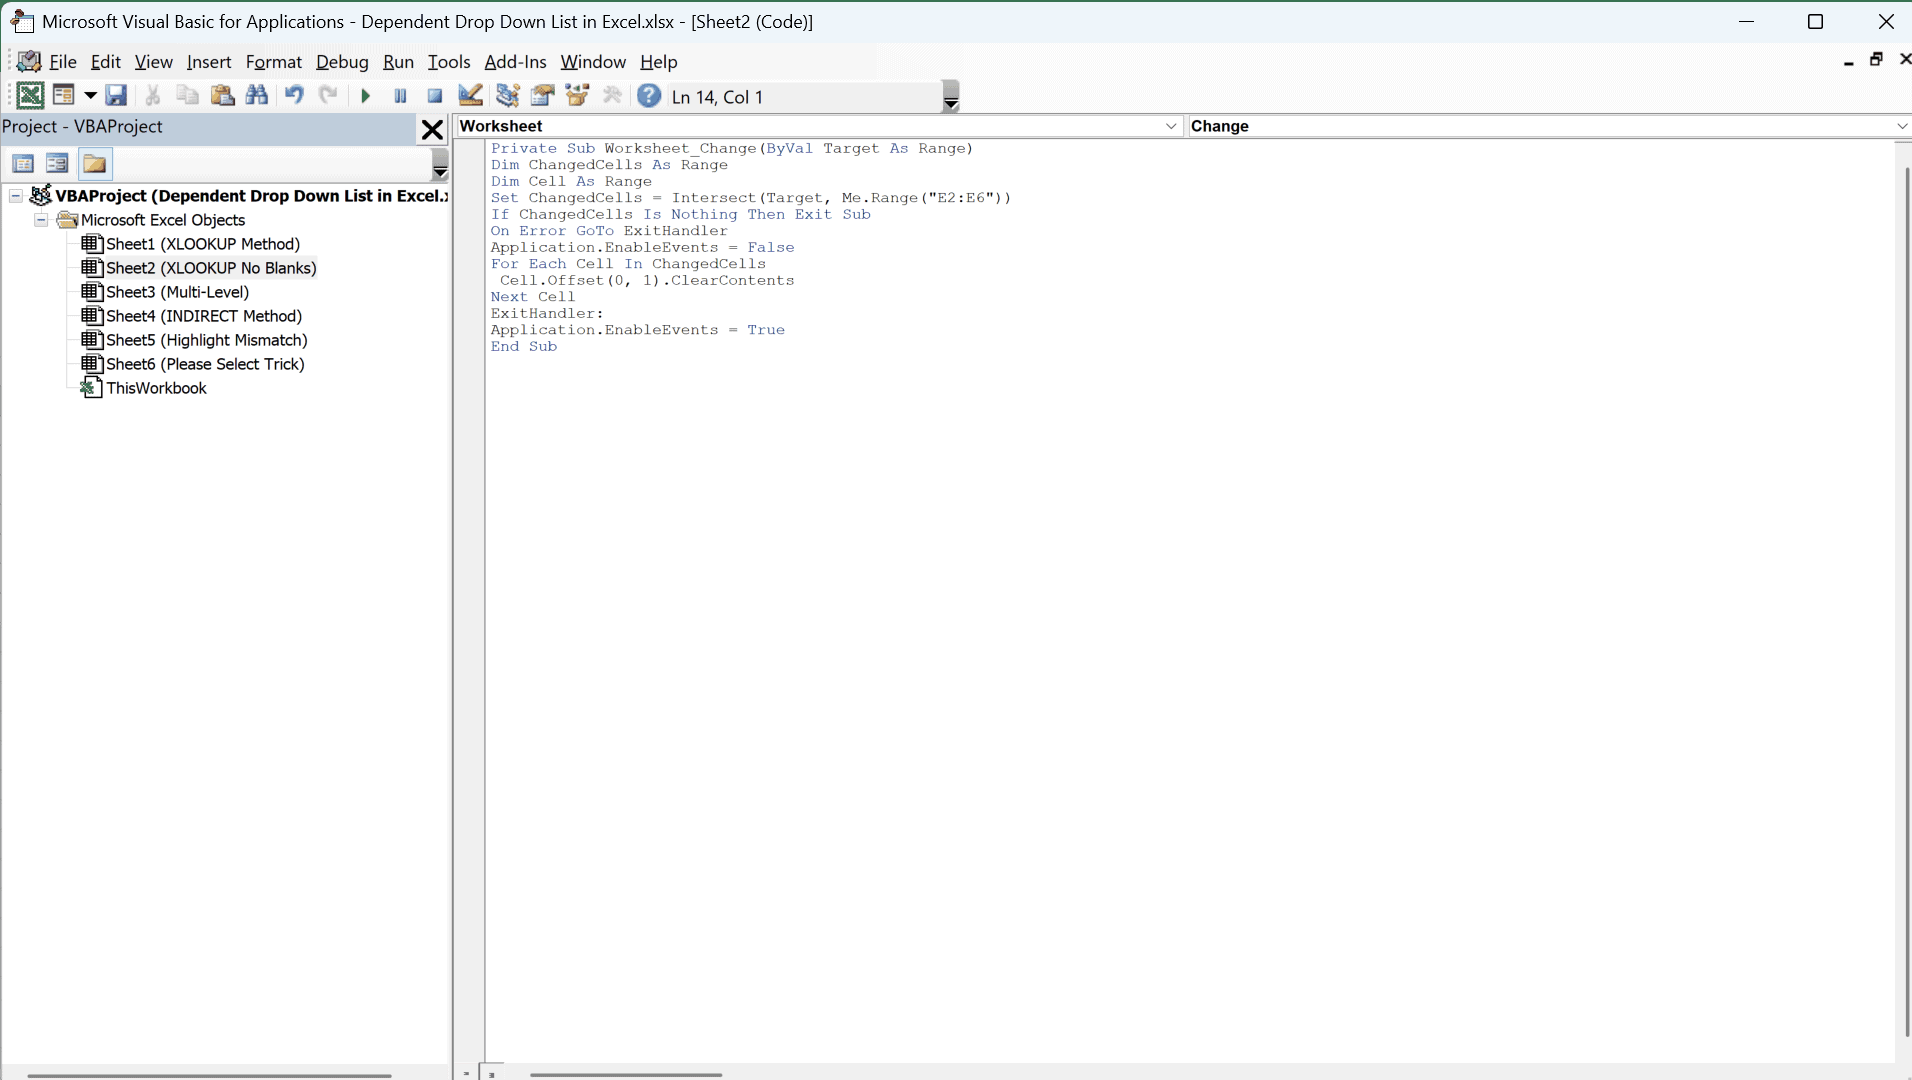
Task: Click 'ExitHandler:' label line in code
Action: pyautogui.click(x=547, y=314)
